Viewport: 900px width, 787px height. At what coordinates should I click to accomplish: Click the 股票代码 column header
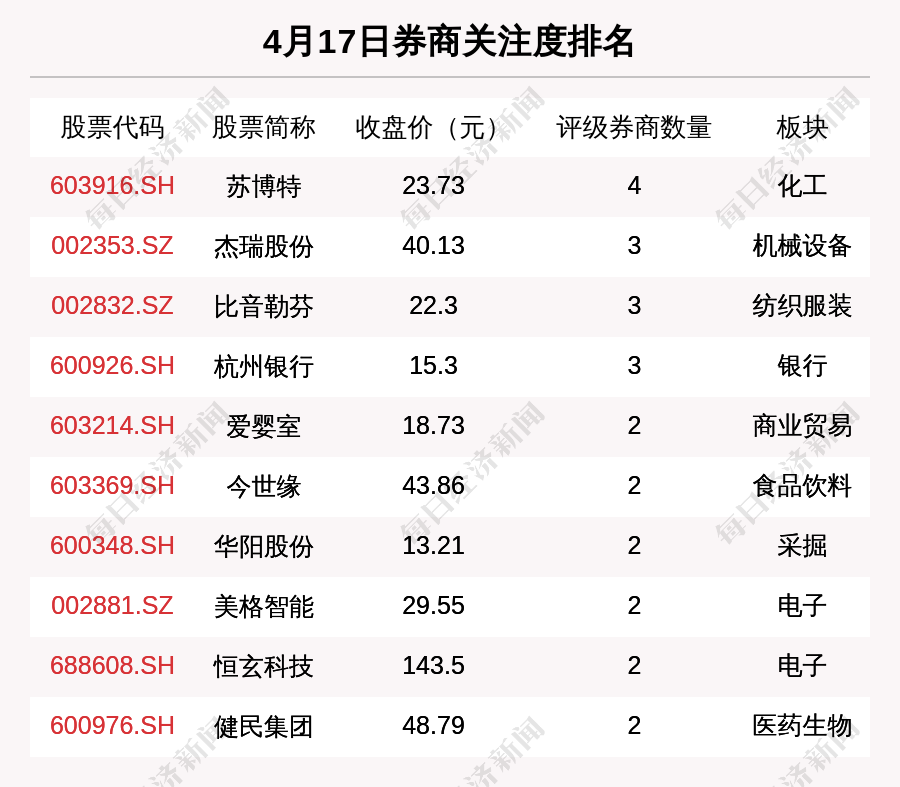112,127
